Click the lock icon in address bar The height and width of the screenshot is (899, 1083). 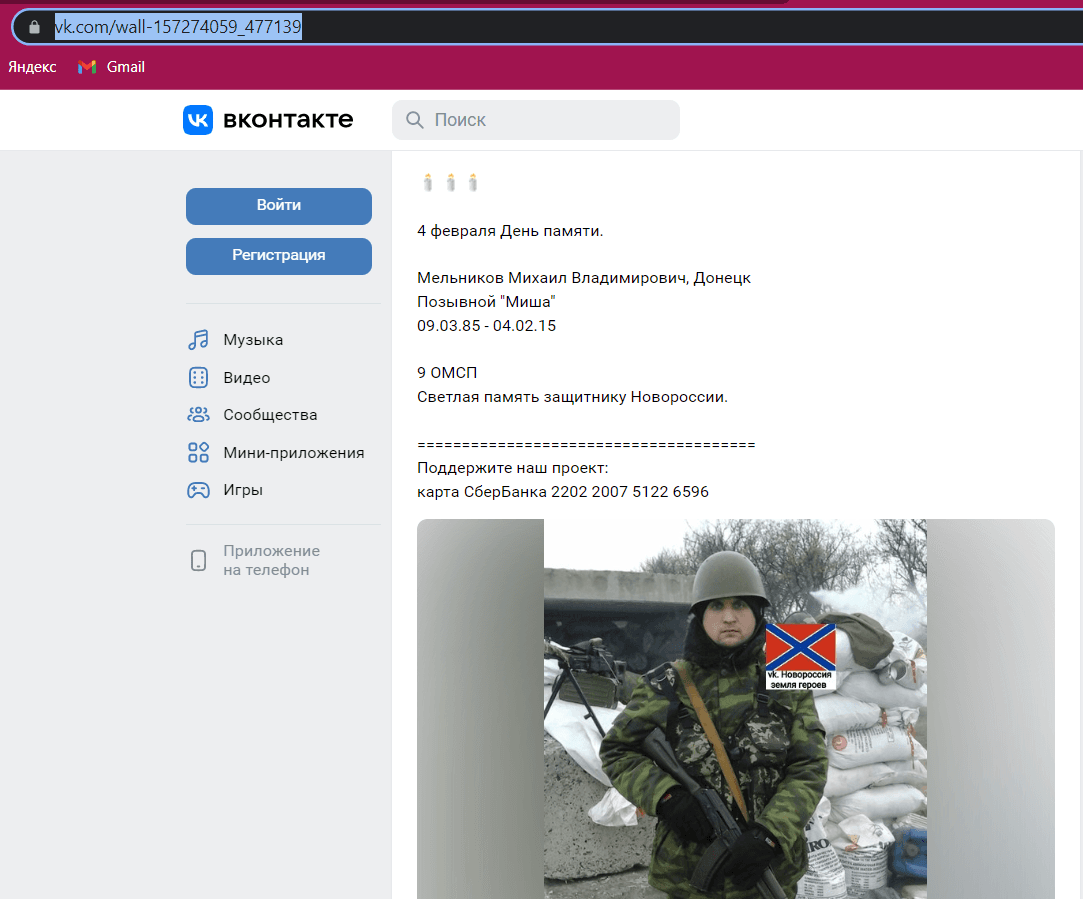[34, 27]
